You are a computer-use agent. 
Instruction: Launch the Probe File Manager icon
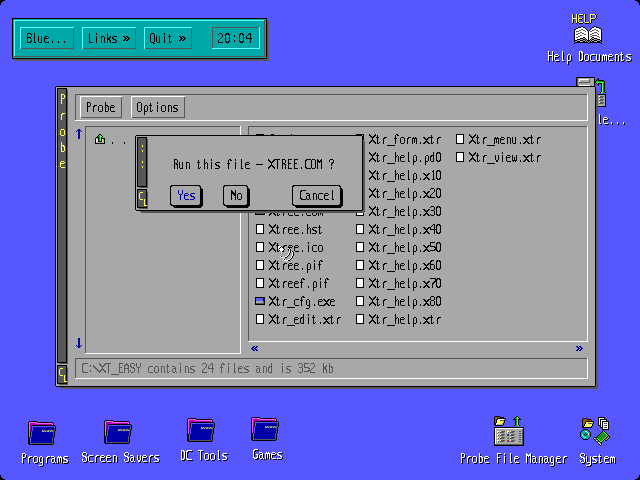tap(509, 431)
